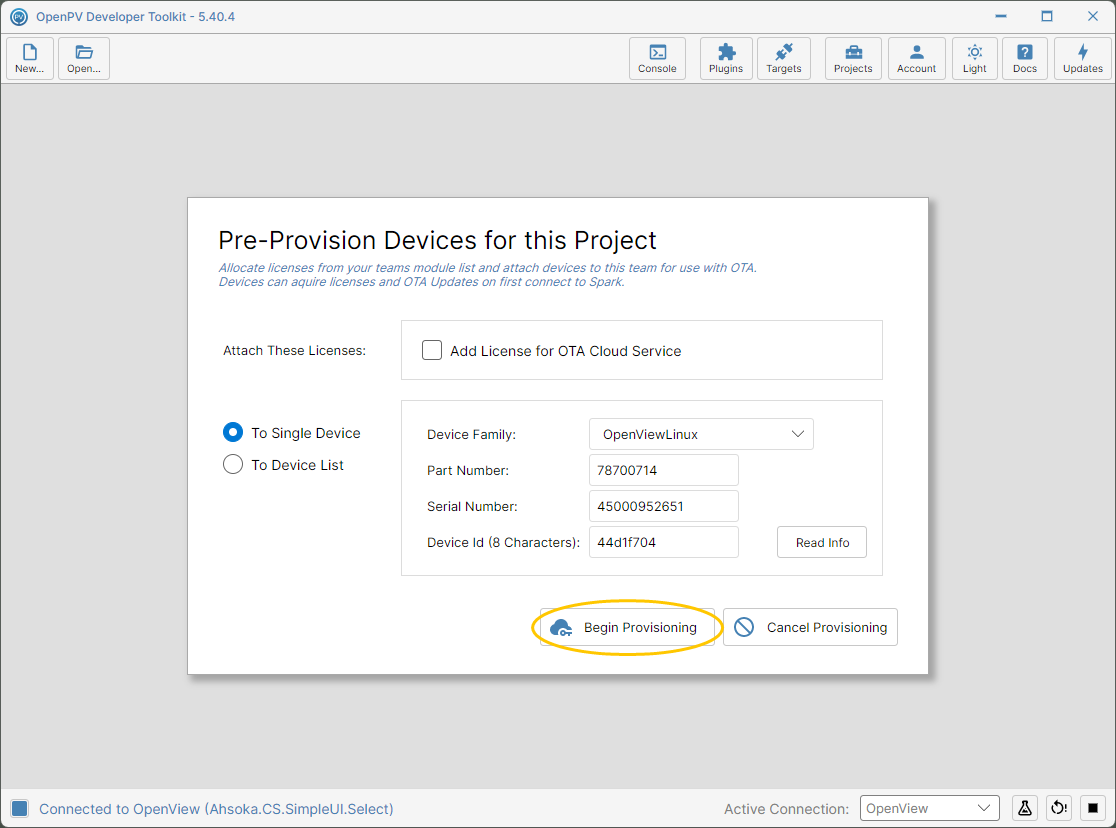1116x828 pixels.
Task: Maximize the OpenPV Developer Toolkit window
Action: tap(1047, 16)
